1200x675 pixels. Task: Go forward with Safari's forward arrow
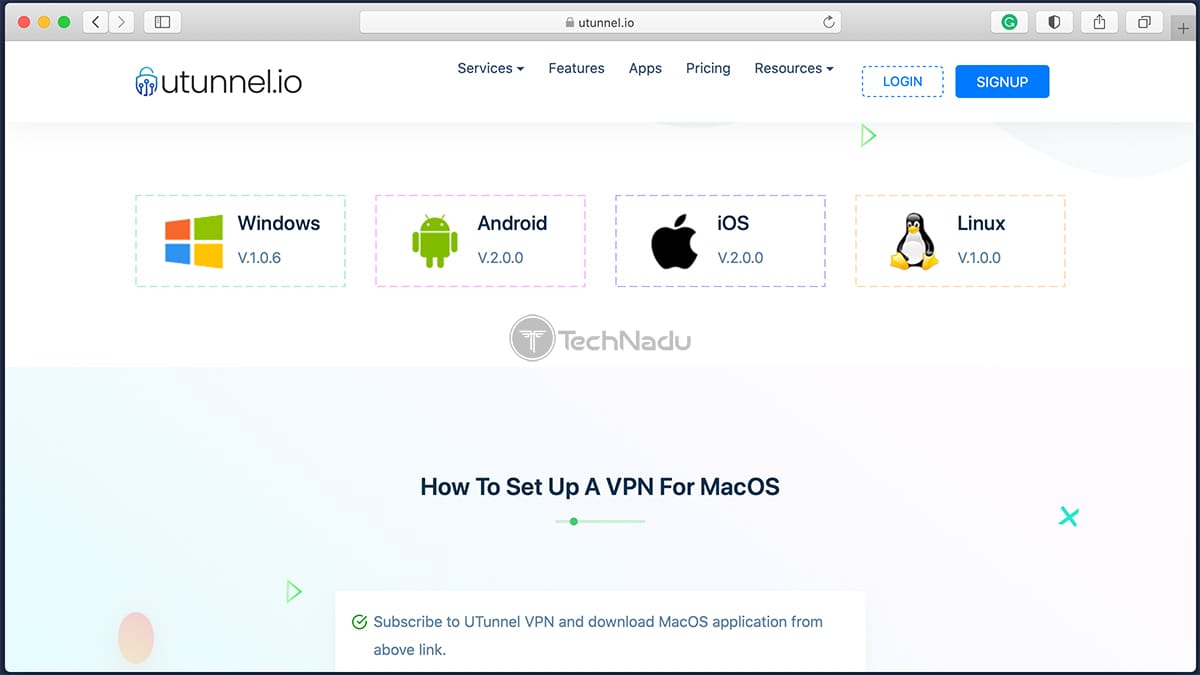pyautogui.click(x=122, y=21)
